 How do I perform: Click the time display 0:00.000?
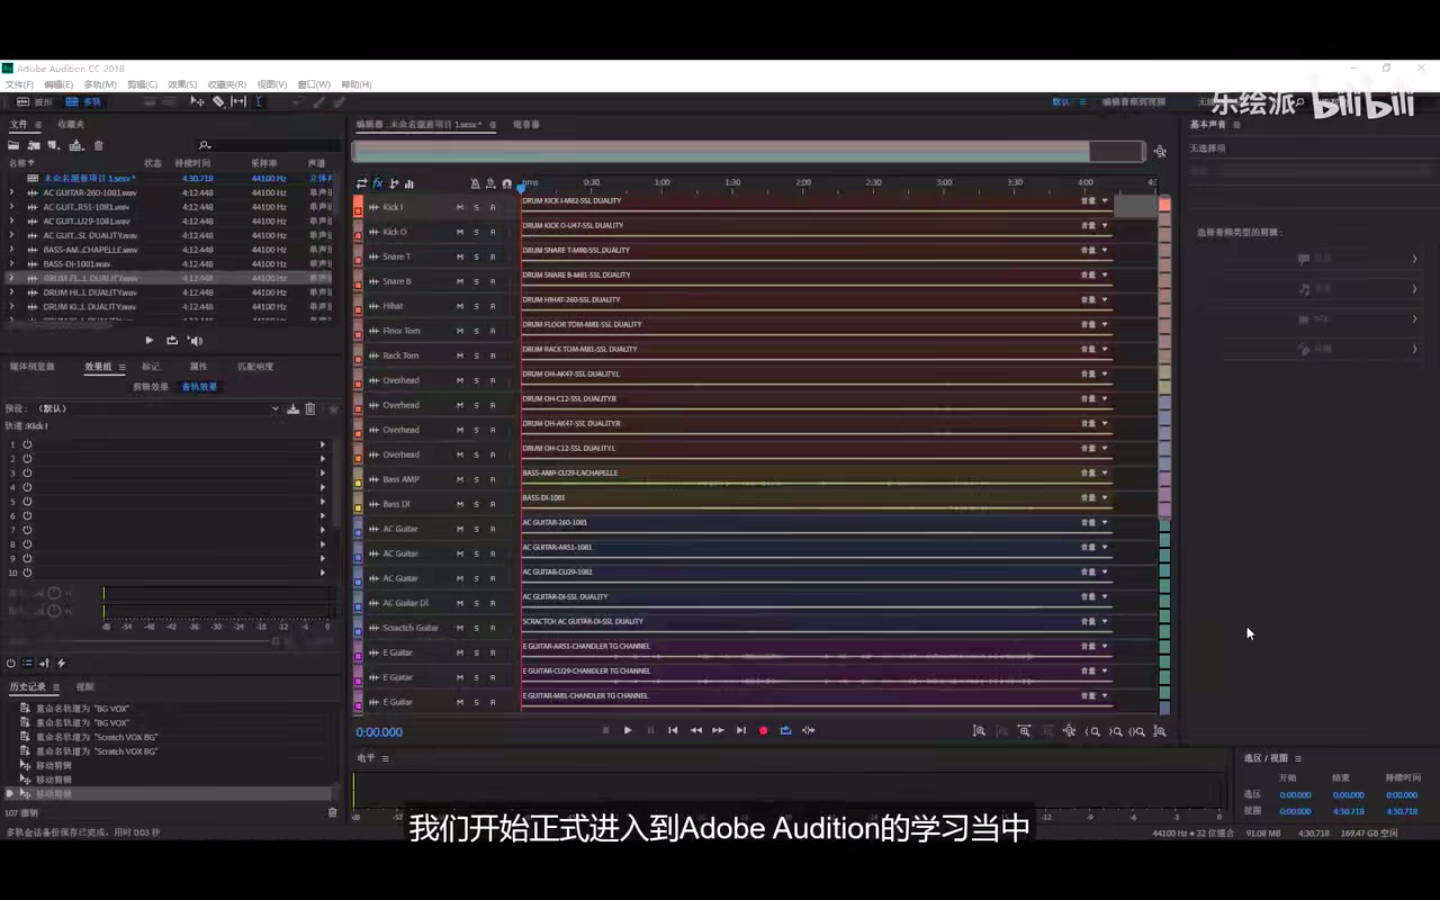coord(379,732)
